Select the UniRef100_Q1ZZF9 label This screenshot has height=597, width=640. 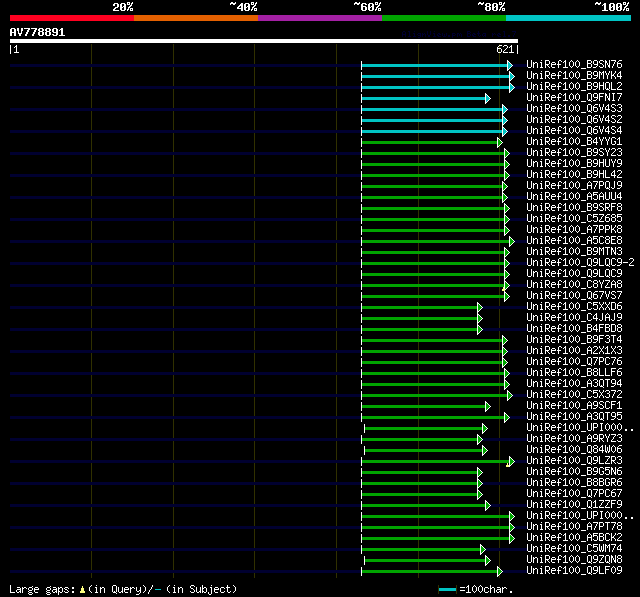point(574,505)
